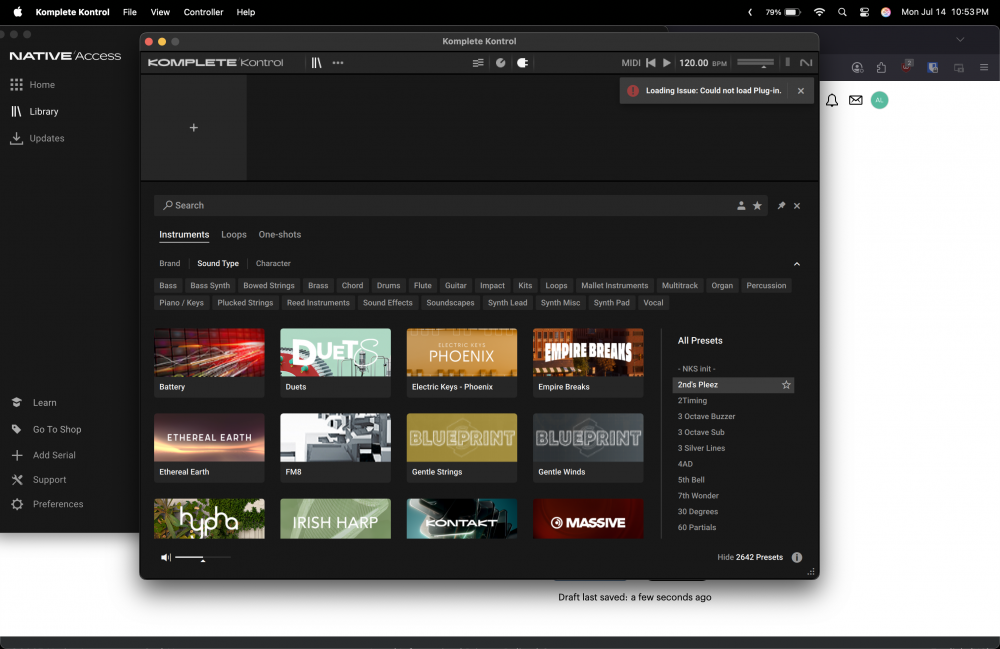
Task: Select the 3 Octave Buzzer preset
Action: [706, 416]
